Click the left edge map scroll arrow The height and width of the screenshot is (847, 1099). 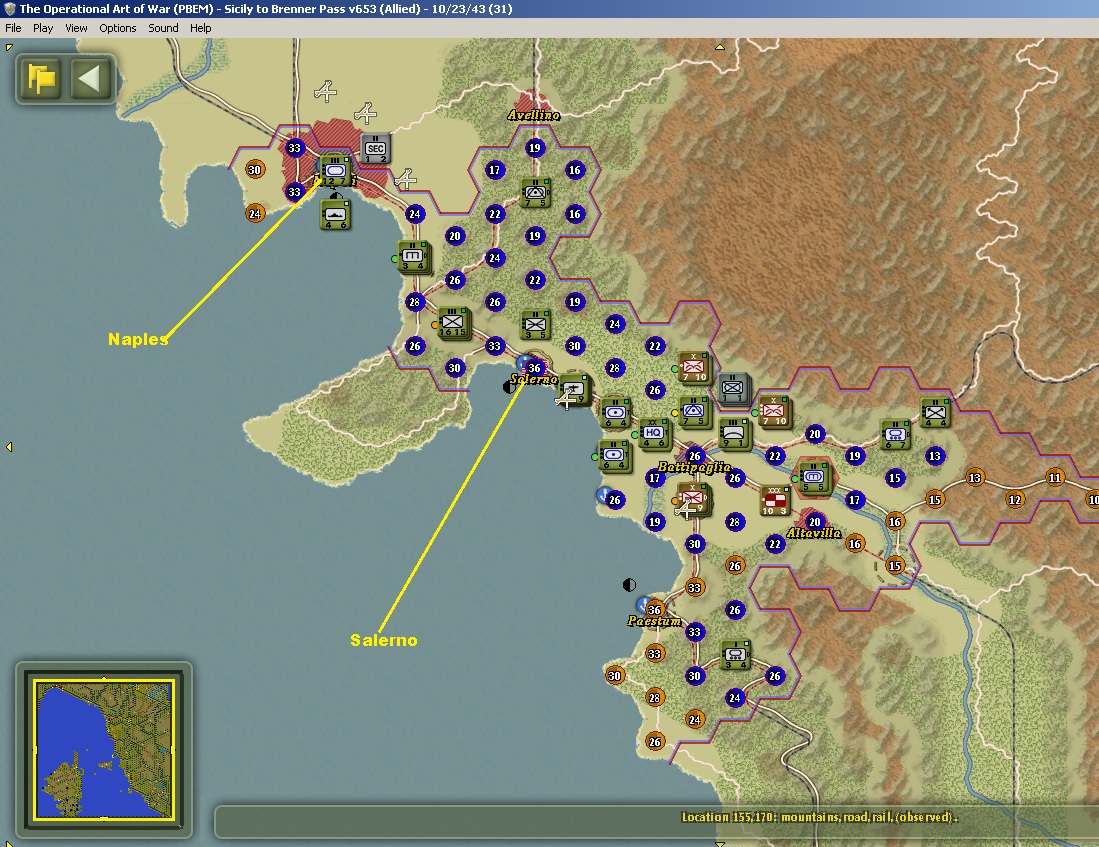(x=9, y=447)
